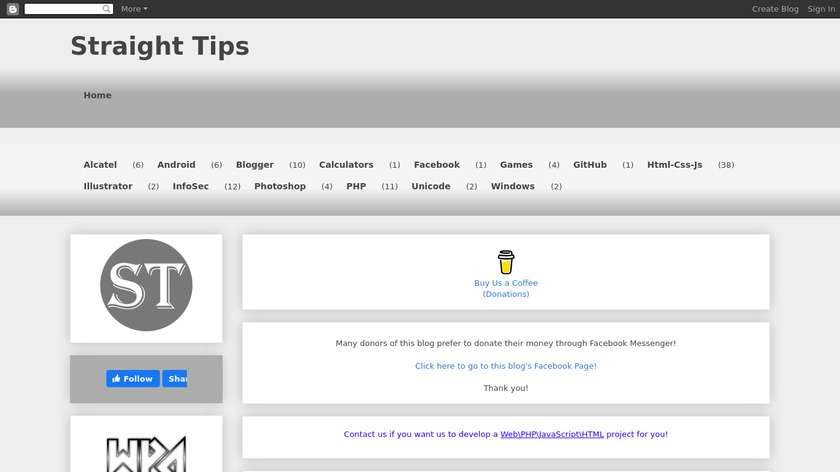
Task: Click the (10) count beside Blogger
Action: (x=297, y=165)
